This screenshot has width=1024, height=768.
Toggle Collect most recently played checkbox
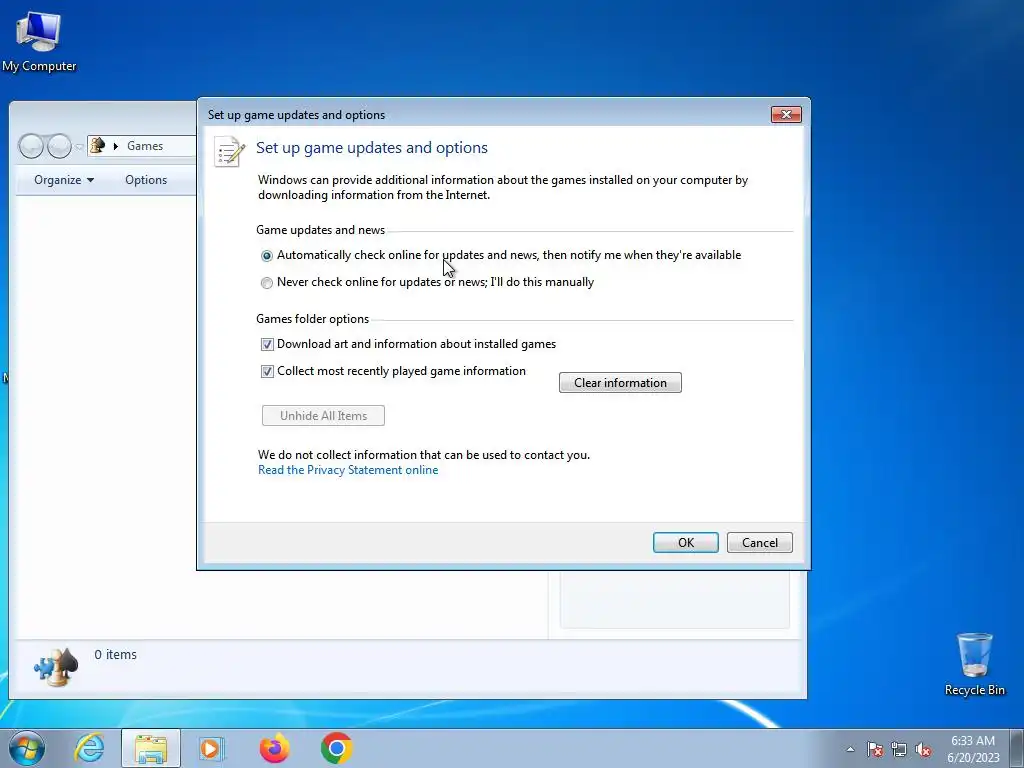click(x=267, y=371)
